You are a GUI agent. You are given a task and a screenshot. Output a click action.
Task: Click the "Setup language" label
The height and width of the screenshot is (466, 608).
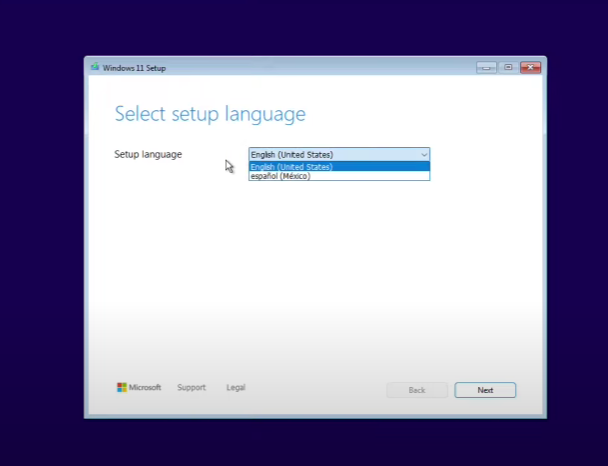148,154
